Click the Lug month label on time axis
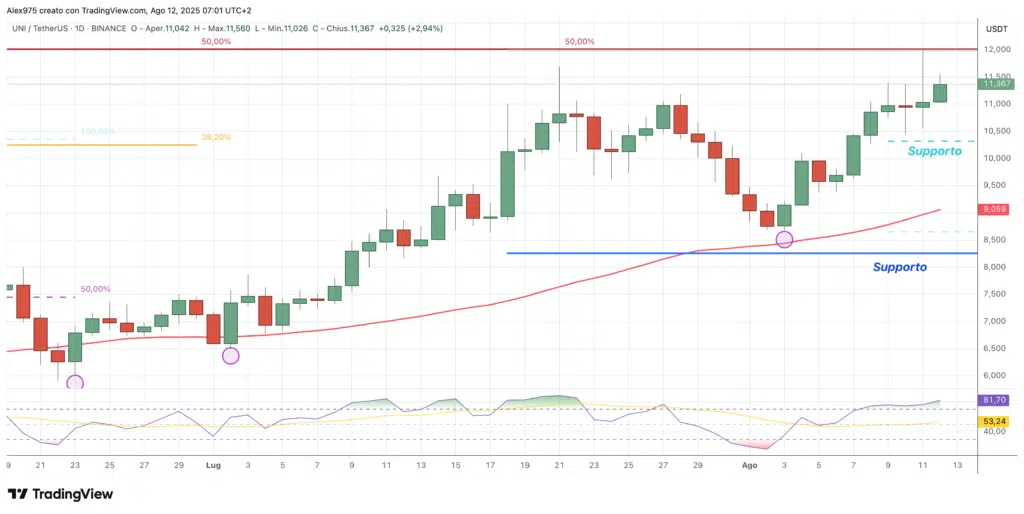Image resolution: width=1024 pixels, height=514 pixels. tap(212, 465)
